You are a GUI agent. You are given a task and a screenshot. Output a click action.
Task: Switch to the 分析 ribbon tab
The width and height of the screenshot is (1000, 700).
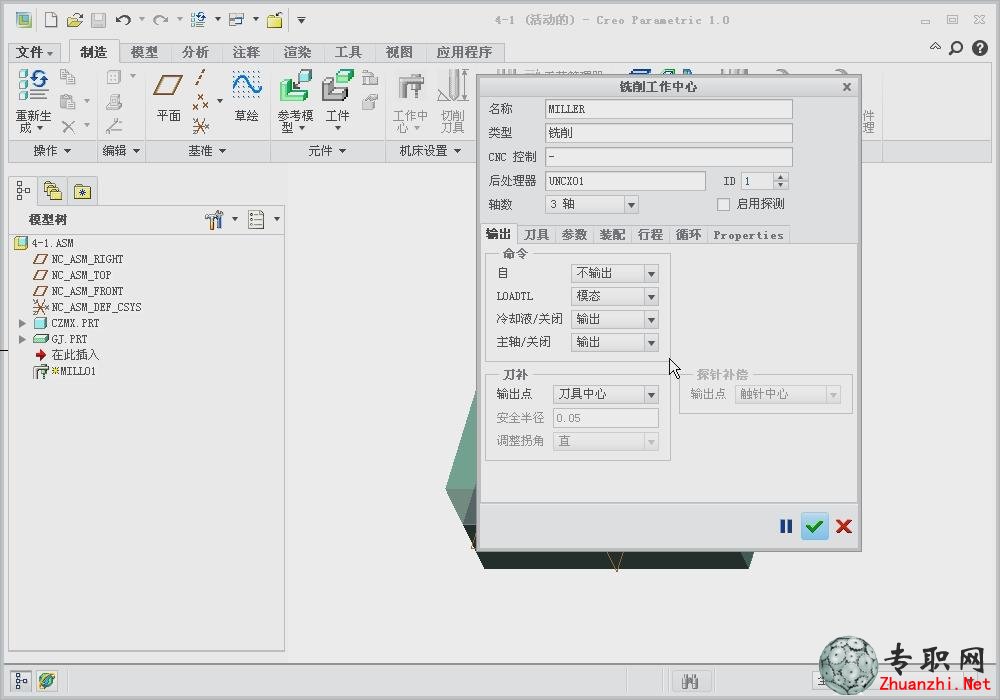pos(195,52)
